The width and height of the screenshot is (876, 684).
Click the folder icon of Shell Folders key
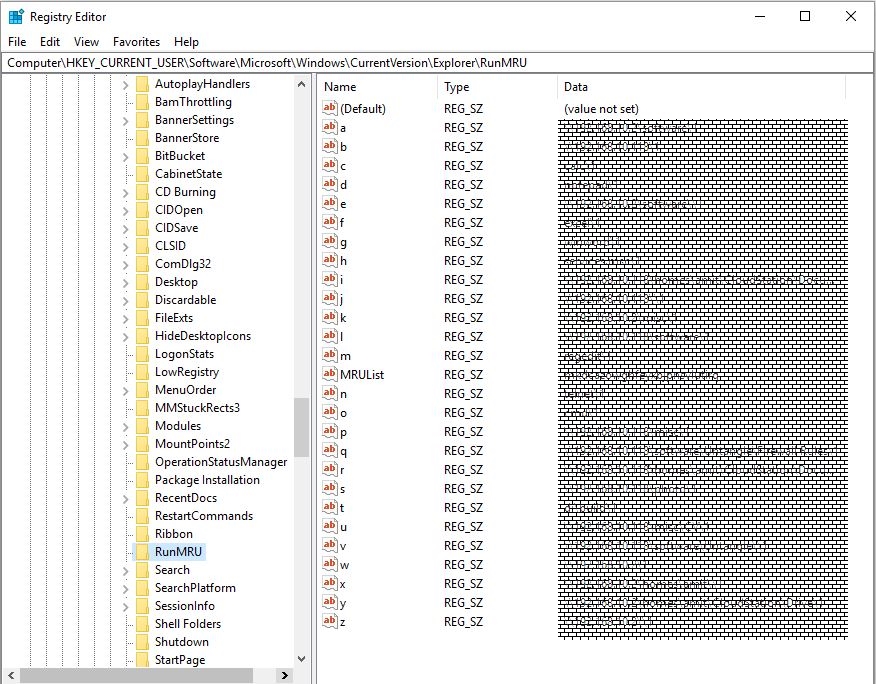142,624
